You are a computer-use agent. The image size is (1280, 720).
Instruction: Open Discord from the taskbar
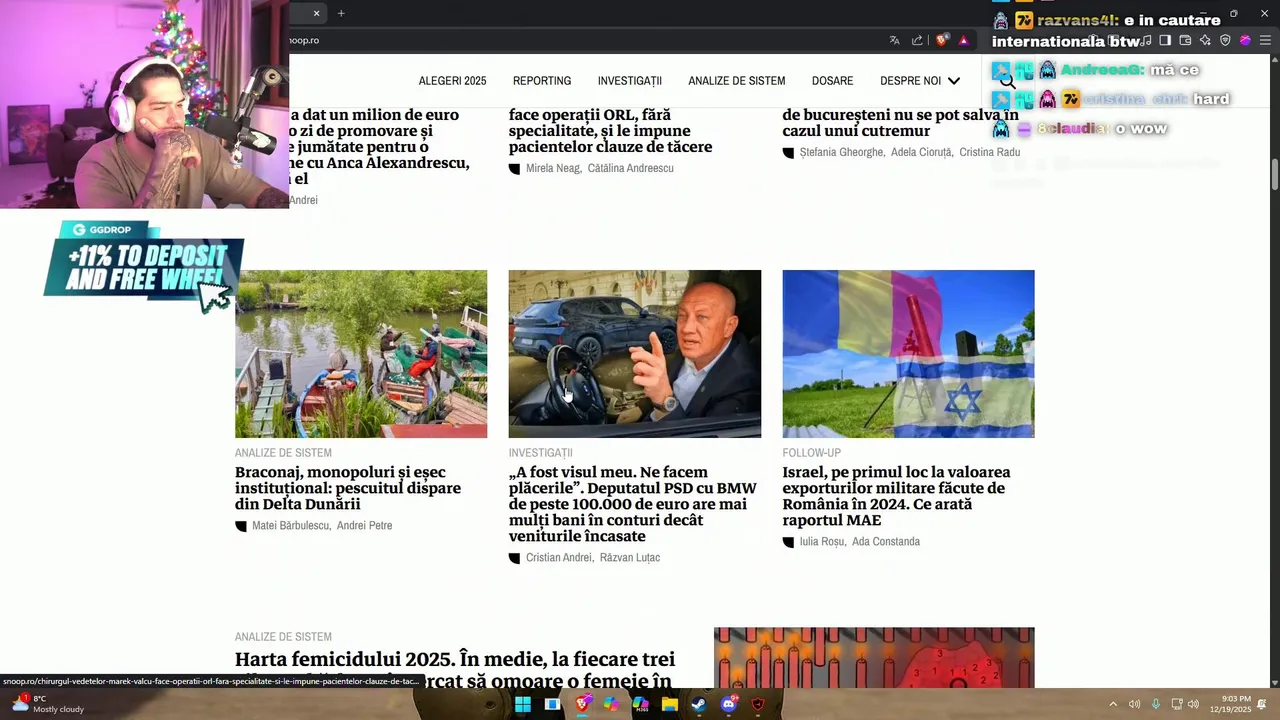728,704
